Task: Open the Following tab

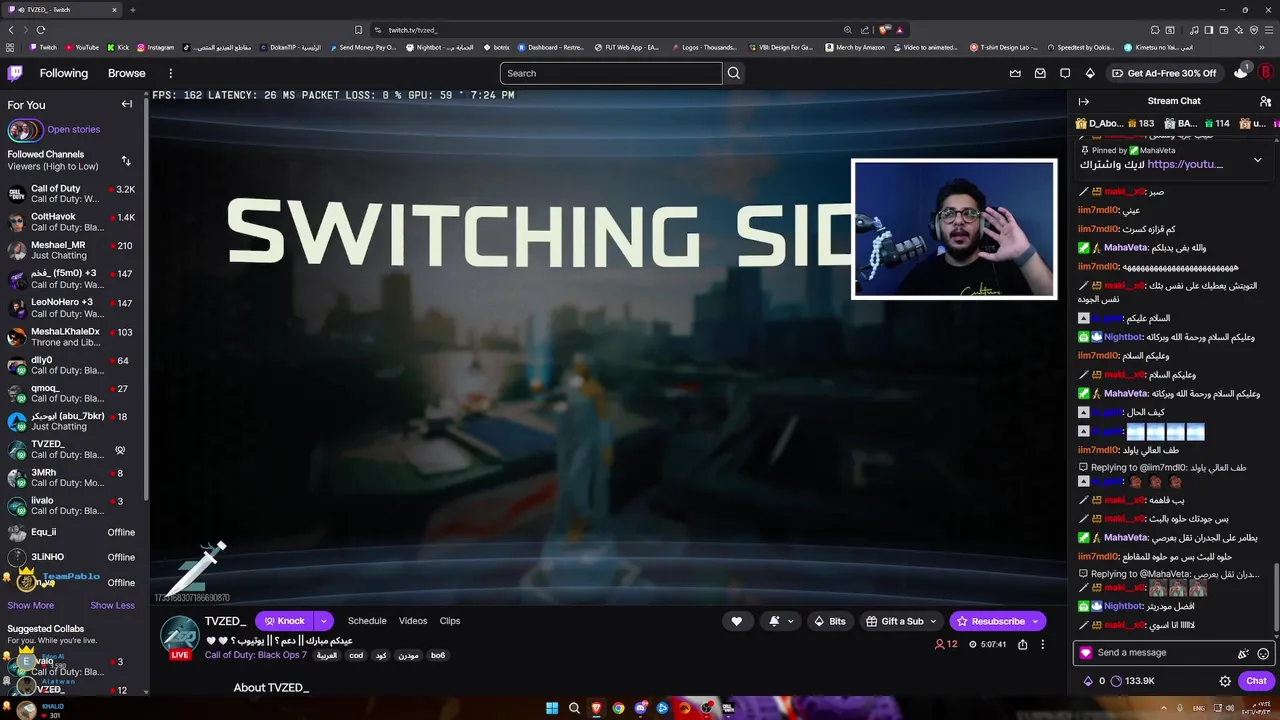Action: [64, 73]
